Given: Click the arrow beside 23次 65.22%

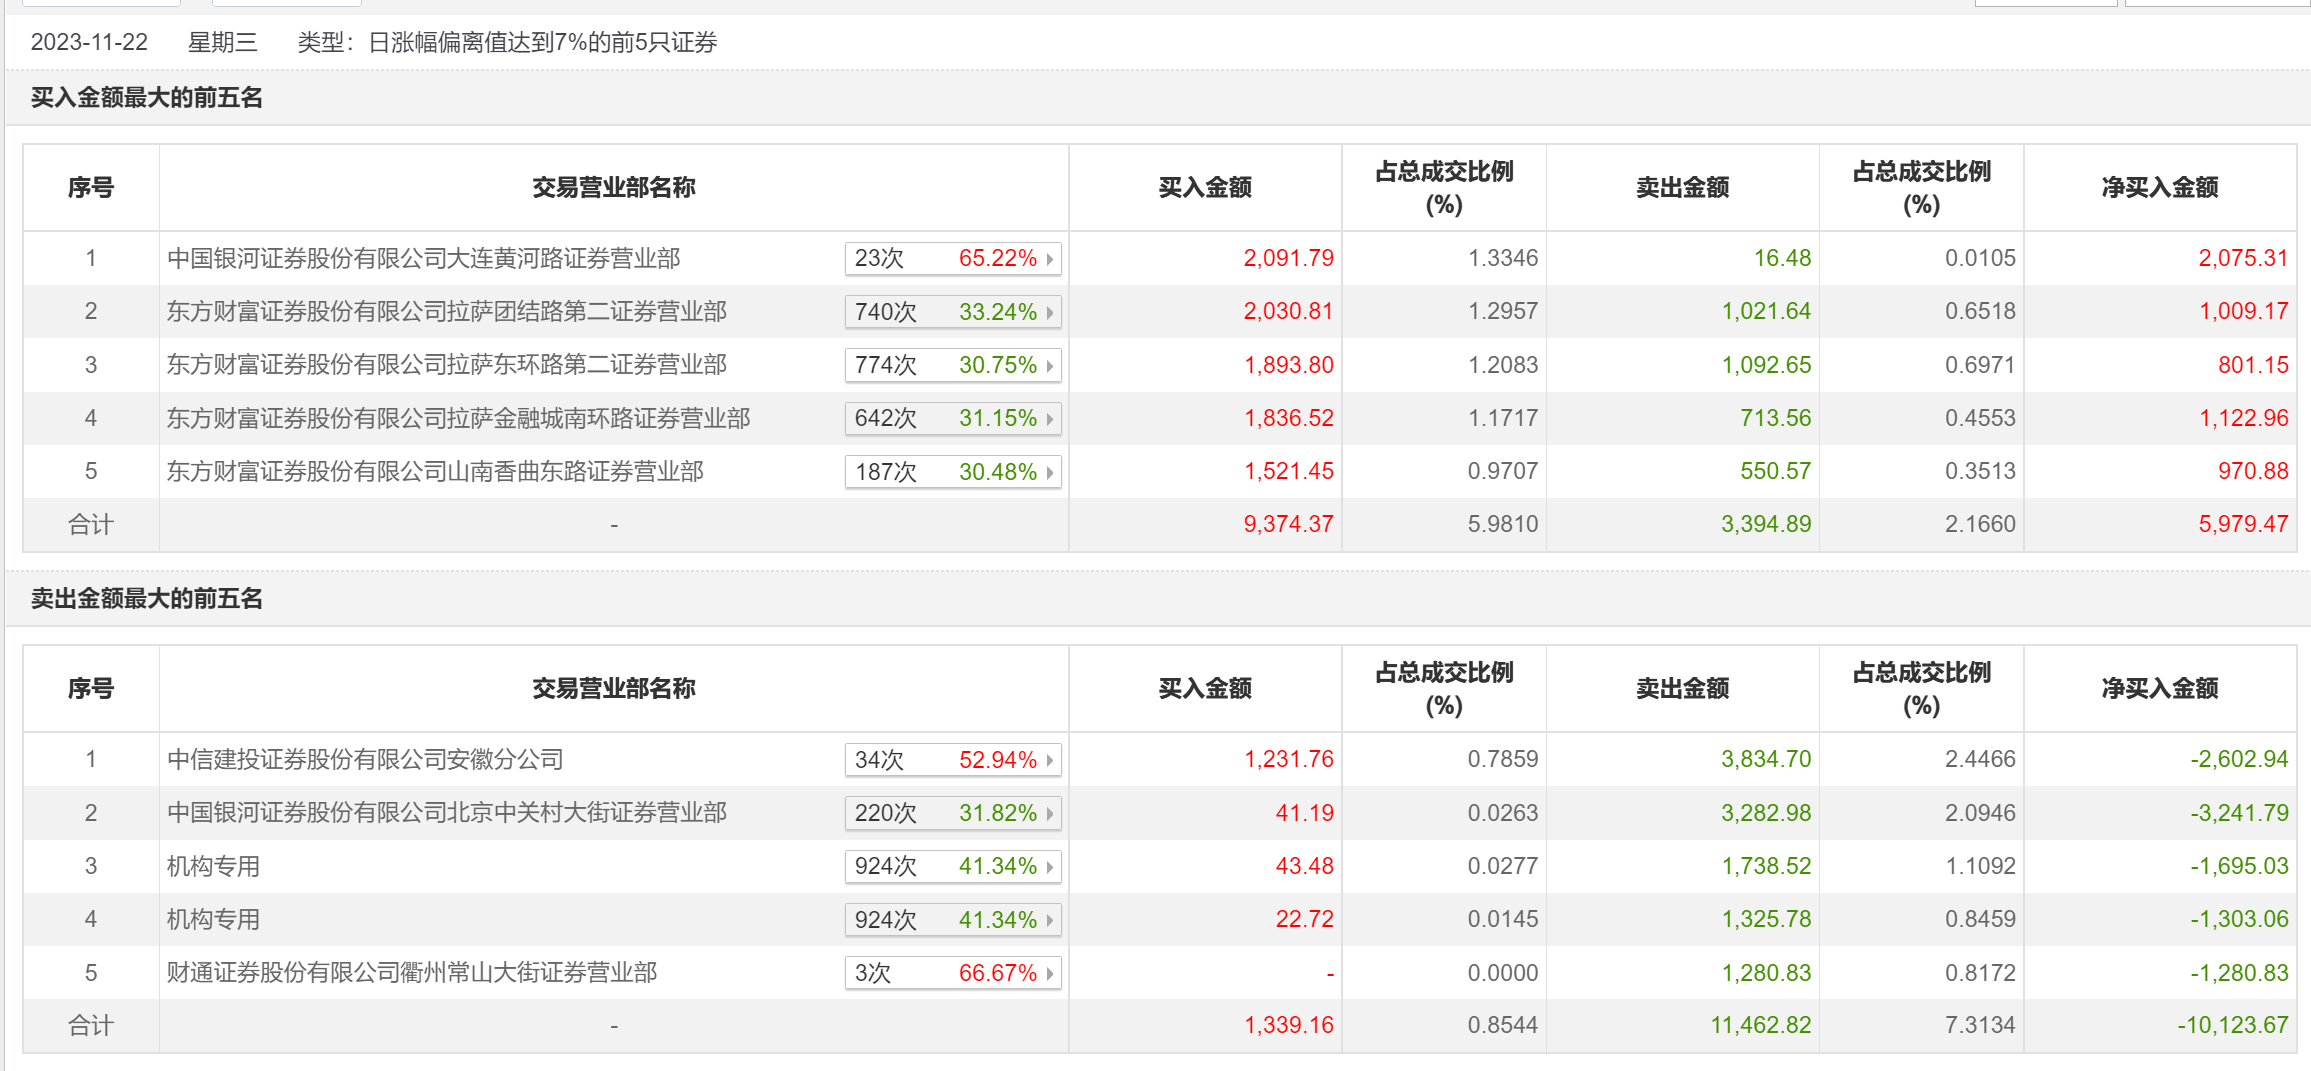Looking at the screenshot, I should tap(1049, 259).
